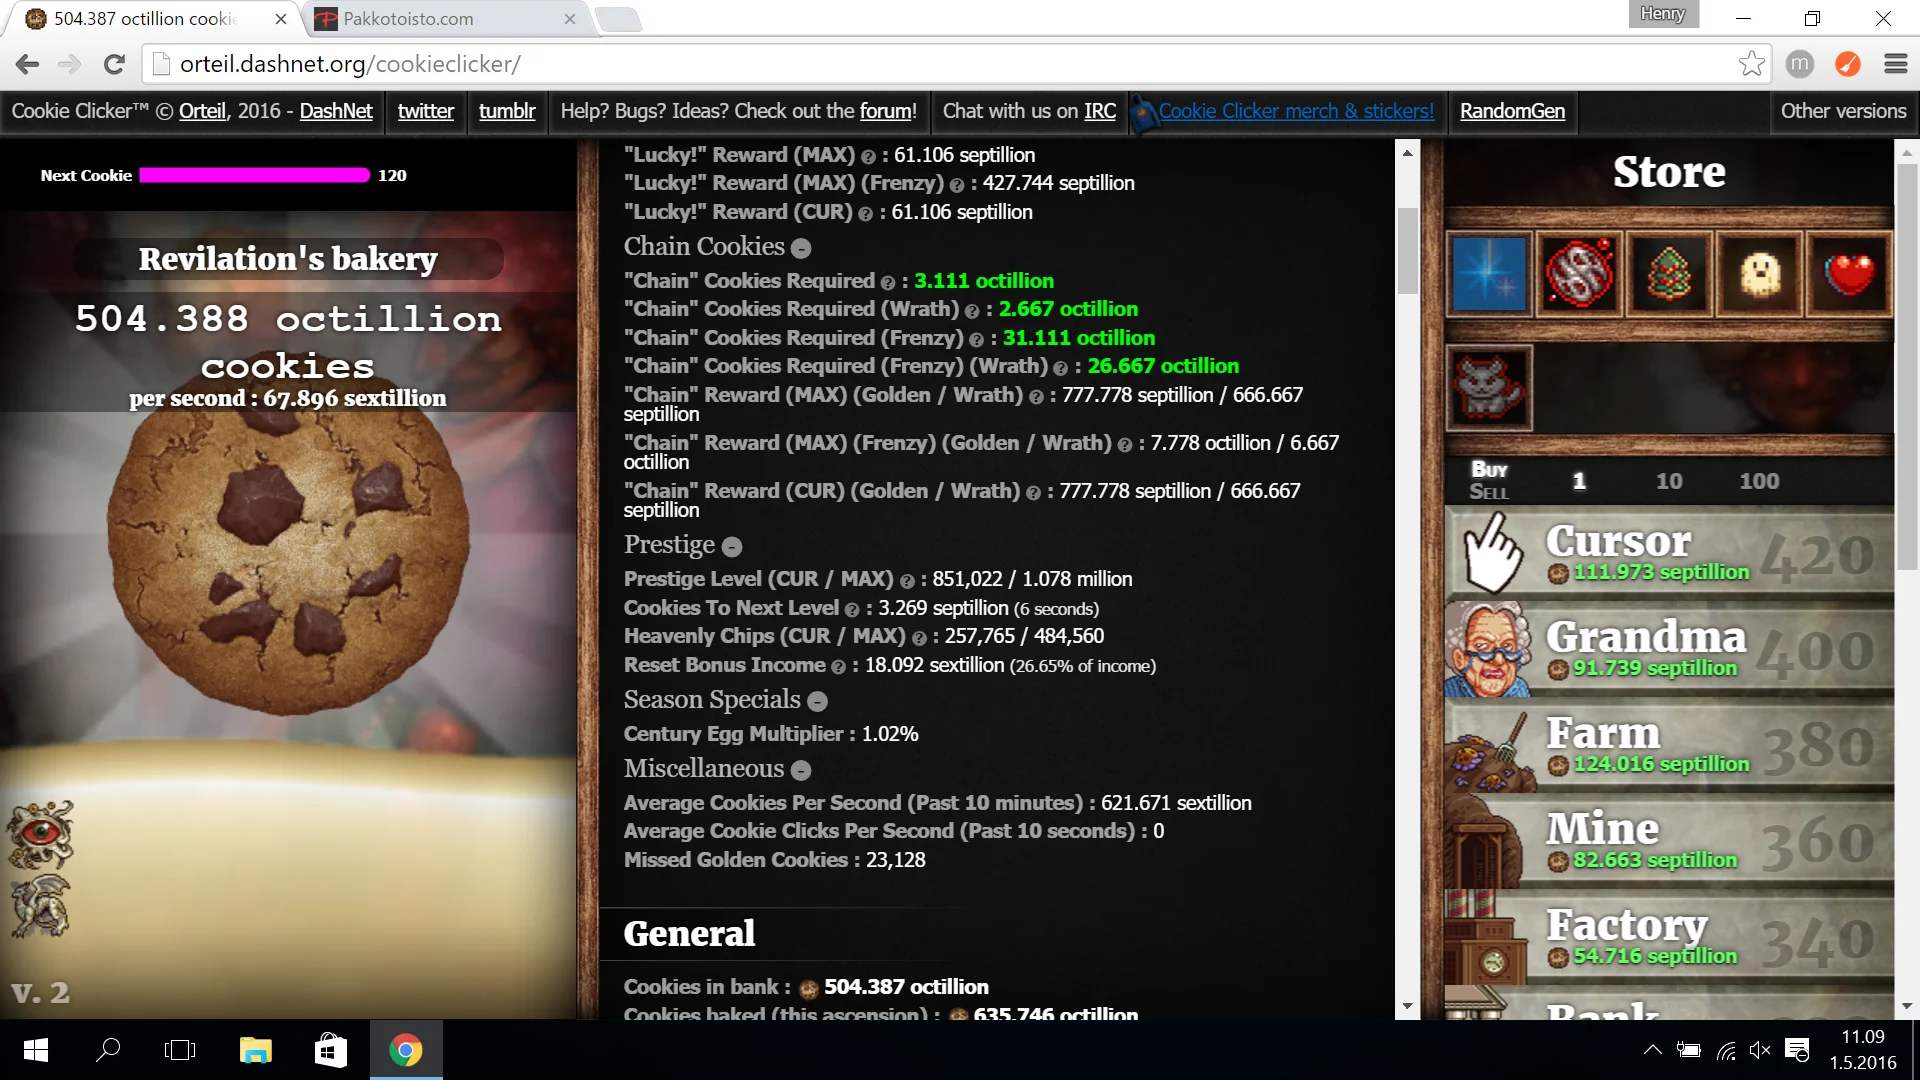The height and width of the screenshot is (1080, 1920).
Task: Collapse the Chain Cookies section
Action: [801, 248]
